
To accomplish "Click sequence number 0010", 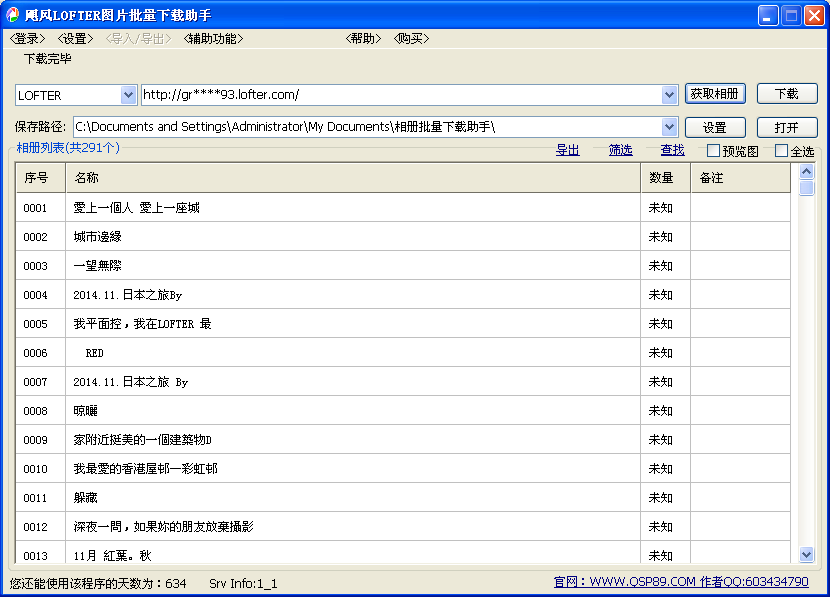I will pos(35,469).
